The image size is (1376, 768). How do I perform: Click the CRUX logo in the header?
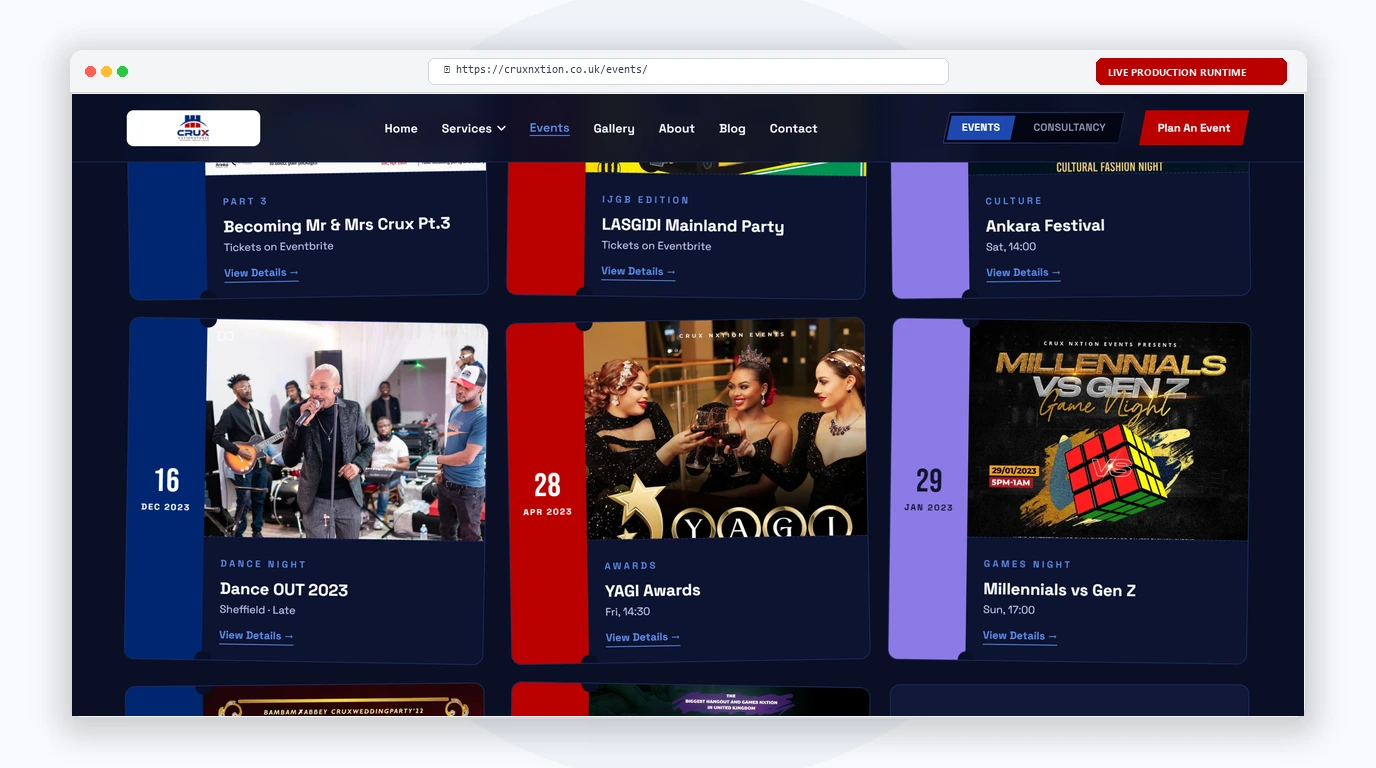coord(193,128)
